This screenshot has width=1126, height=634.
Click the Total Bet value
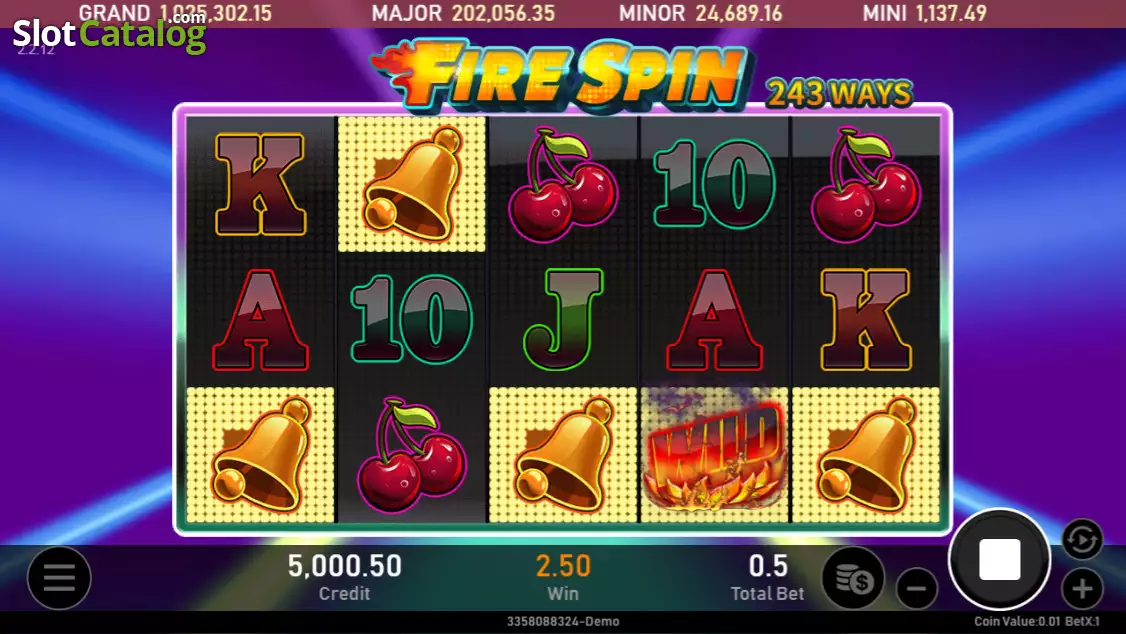(x=768, y=566)
